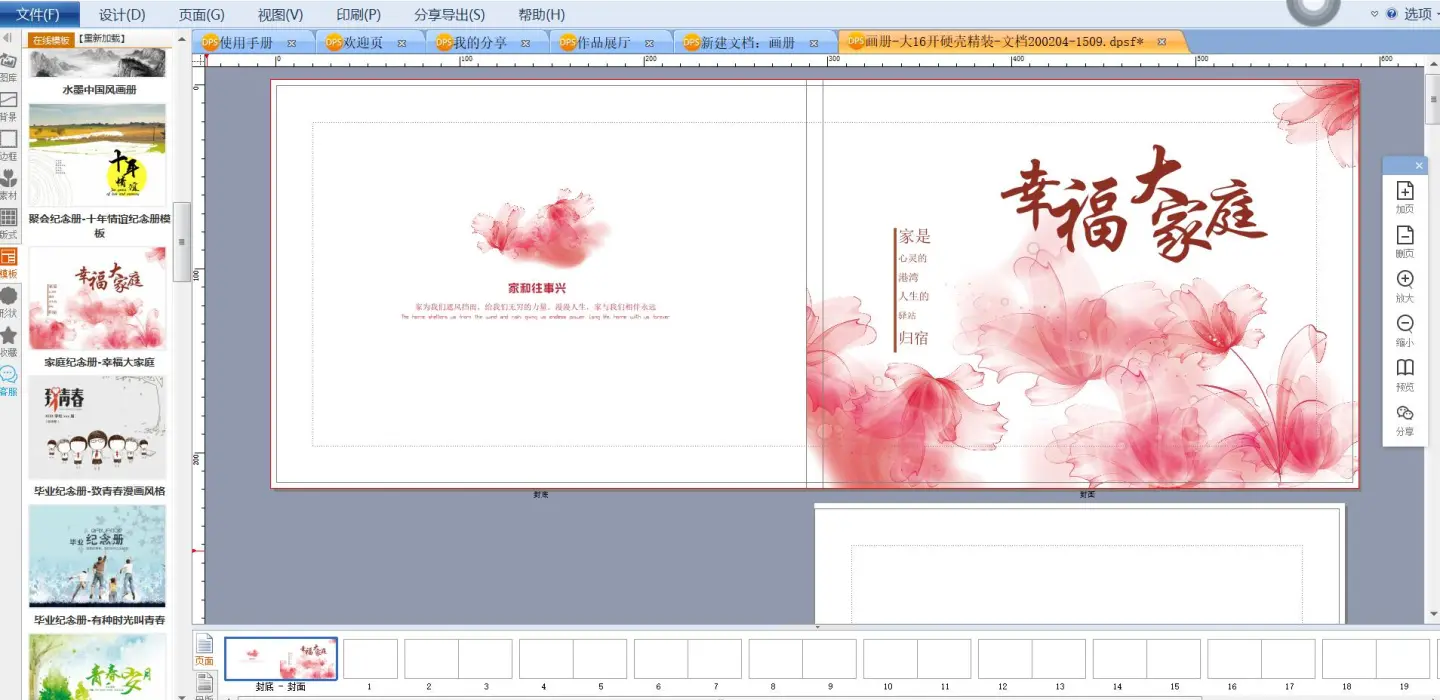Viewport: 1440px width, 700px height.
Task: Open the 文件(F) menu
Action: click(x=38, y=14)
